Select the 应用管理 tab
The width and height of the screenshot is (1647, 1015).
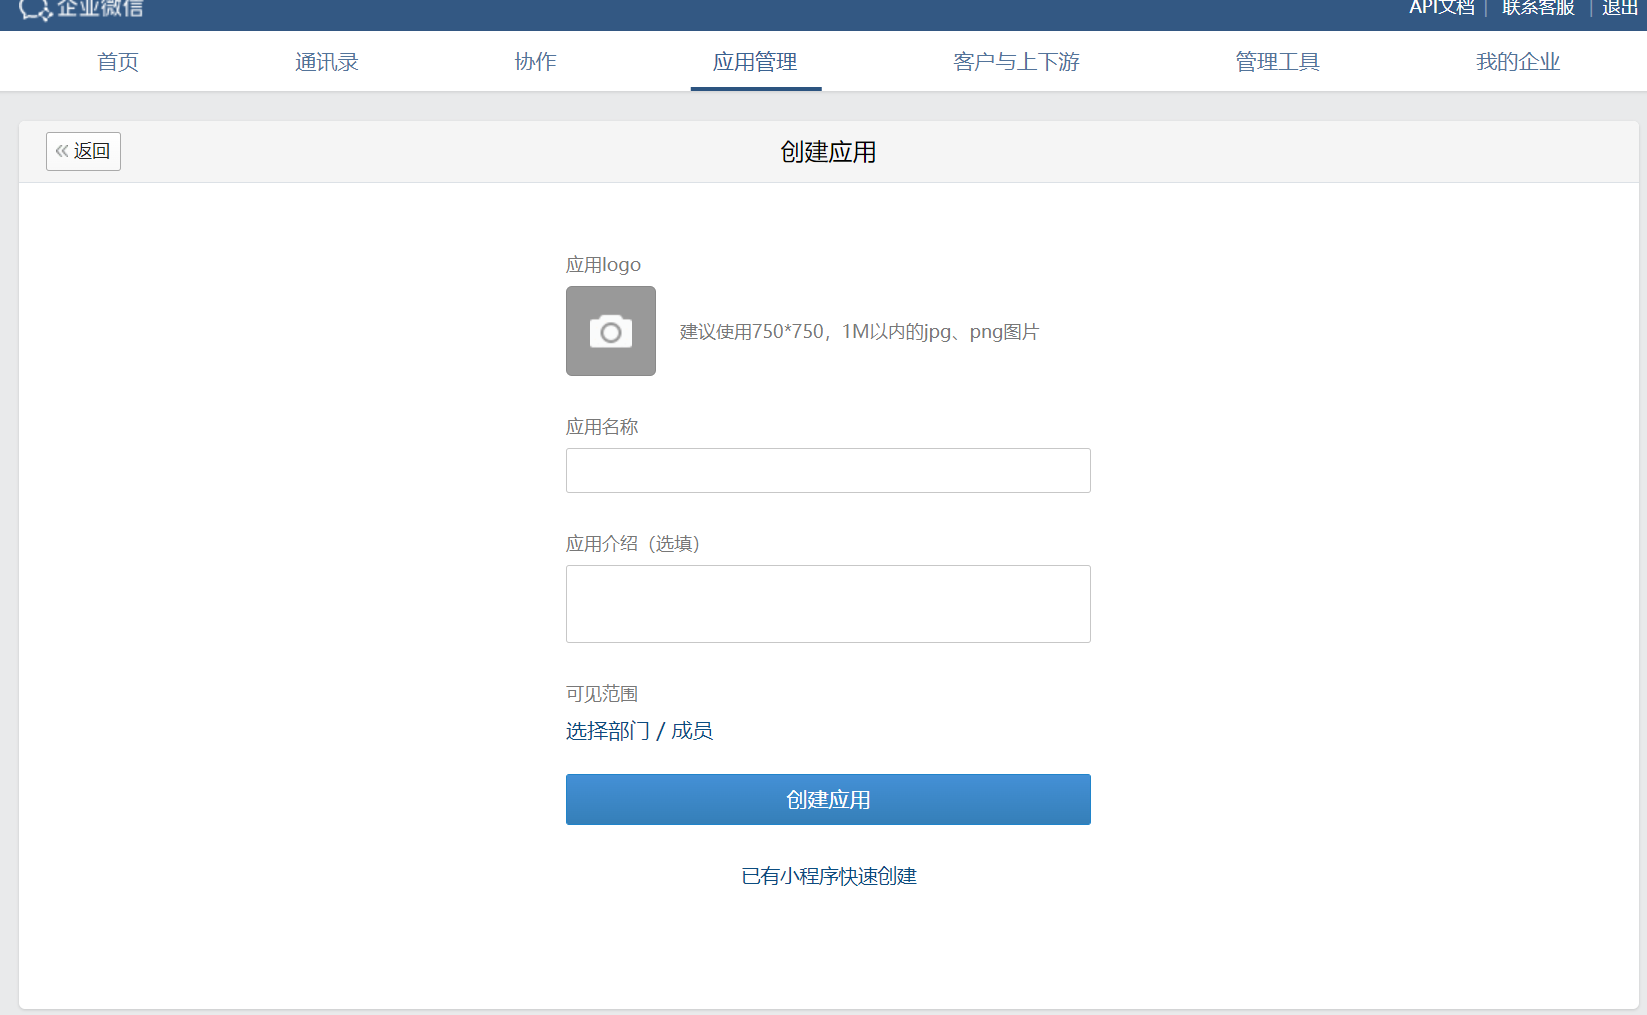pos(755,61)
